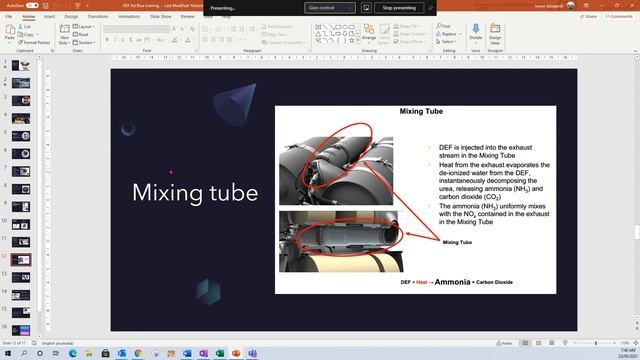Switch to Normal view icon

pos(525,343)
